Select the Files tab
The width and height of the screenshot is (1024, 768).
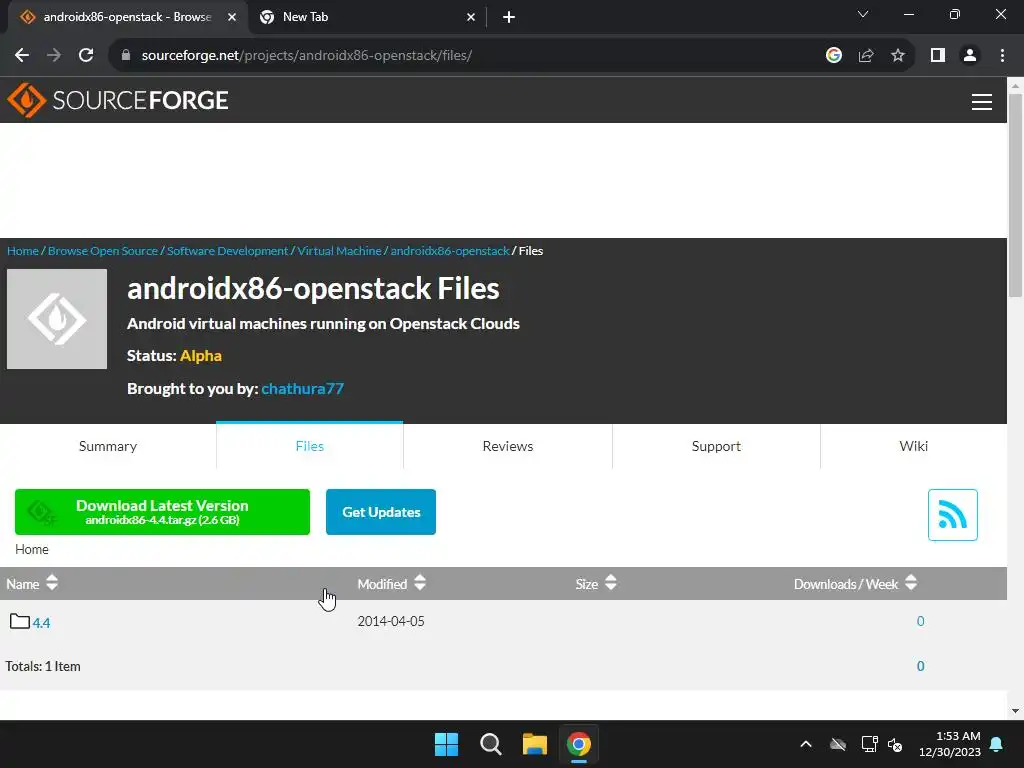pyautogui.click(x=310, y=446)
